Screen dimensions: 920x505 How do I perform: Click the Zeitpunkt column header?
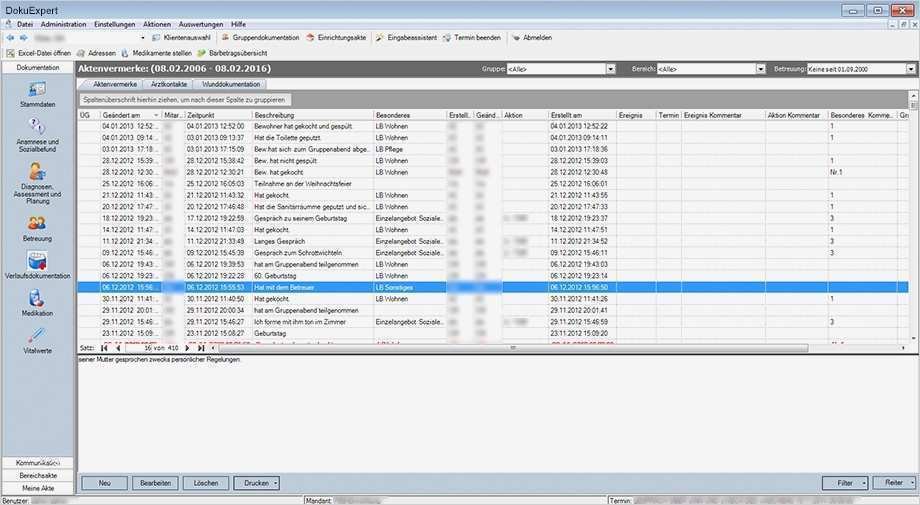[218, 116]
